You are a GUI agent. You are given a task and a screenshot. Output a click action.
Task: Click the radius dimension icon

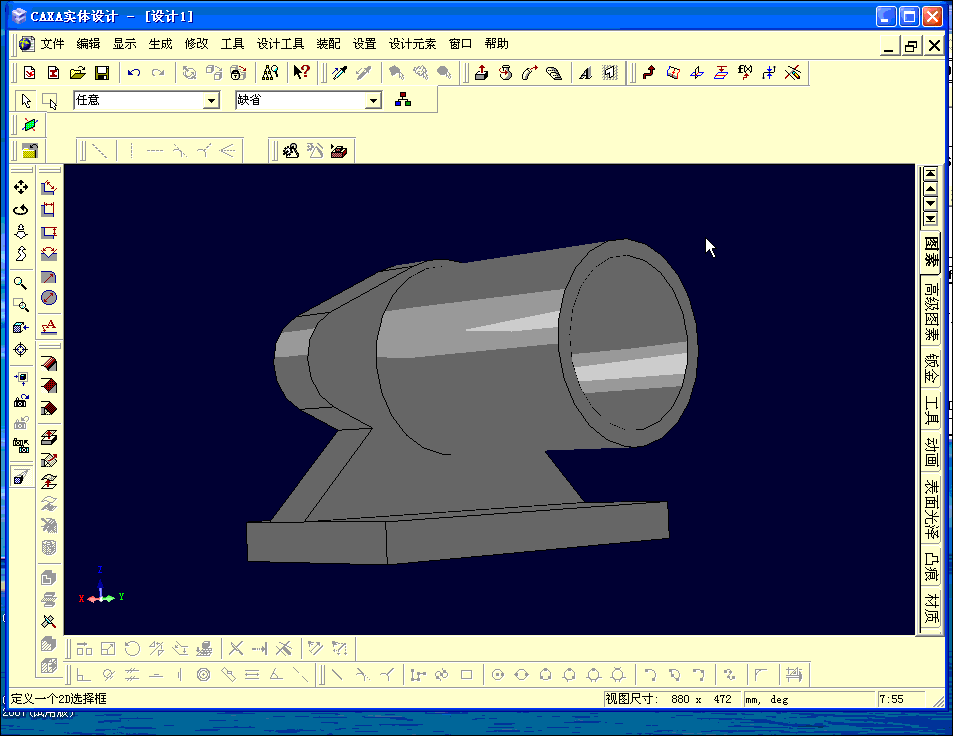click(49, 277)
